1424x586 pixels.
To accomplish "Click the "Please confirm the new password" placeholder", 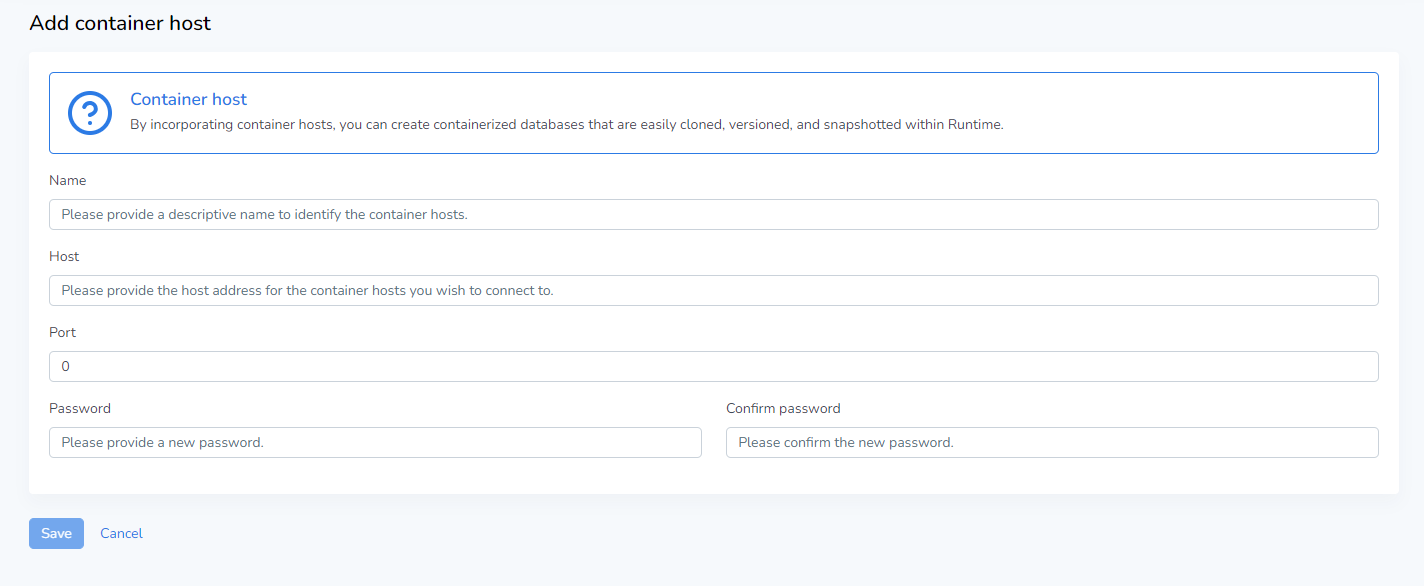I will pos(846,442).
